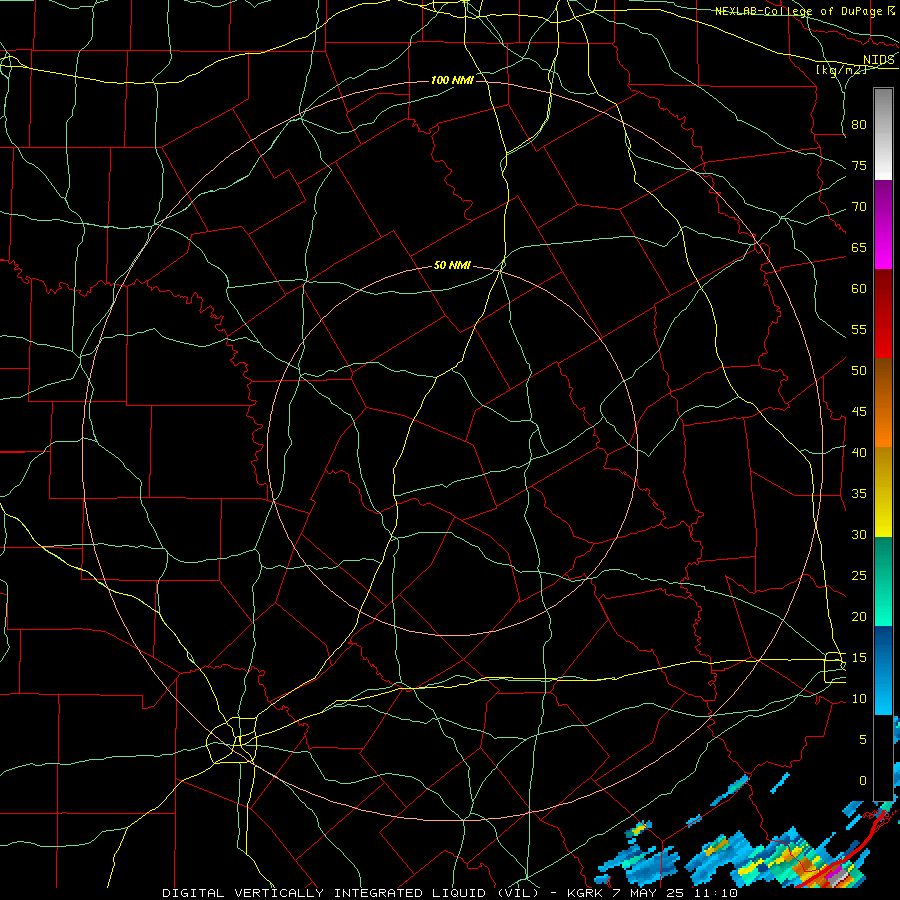Click the 30 value on the color scale
Viewport: 900px width, 900px height.
(x=859, y=534)
